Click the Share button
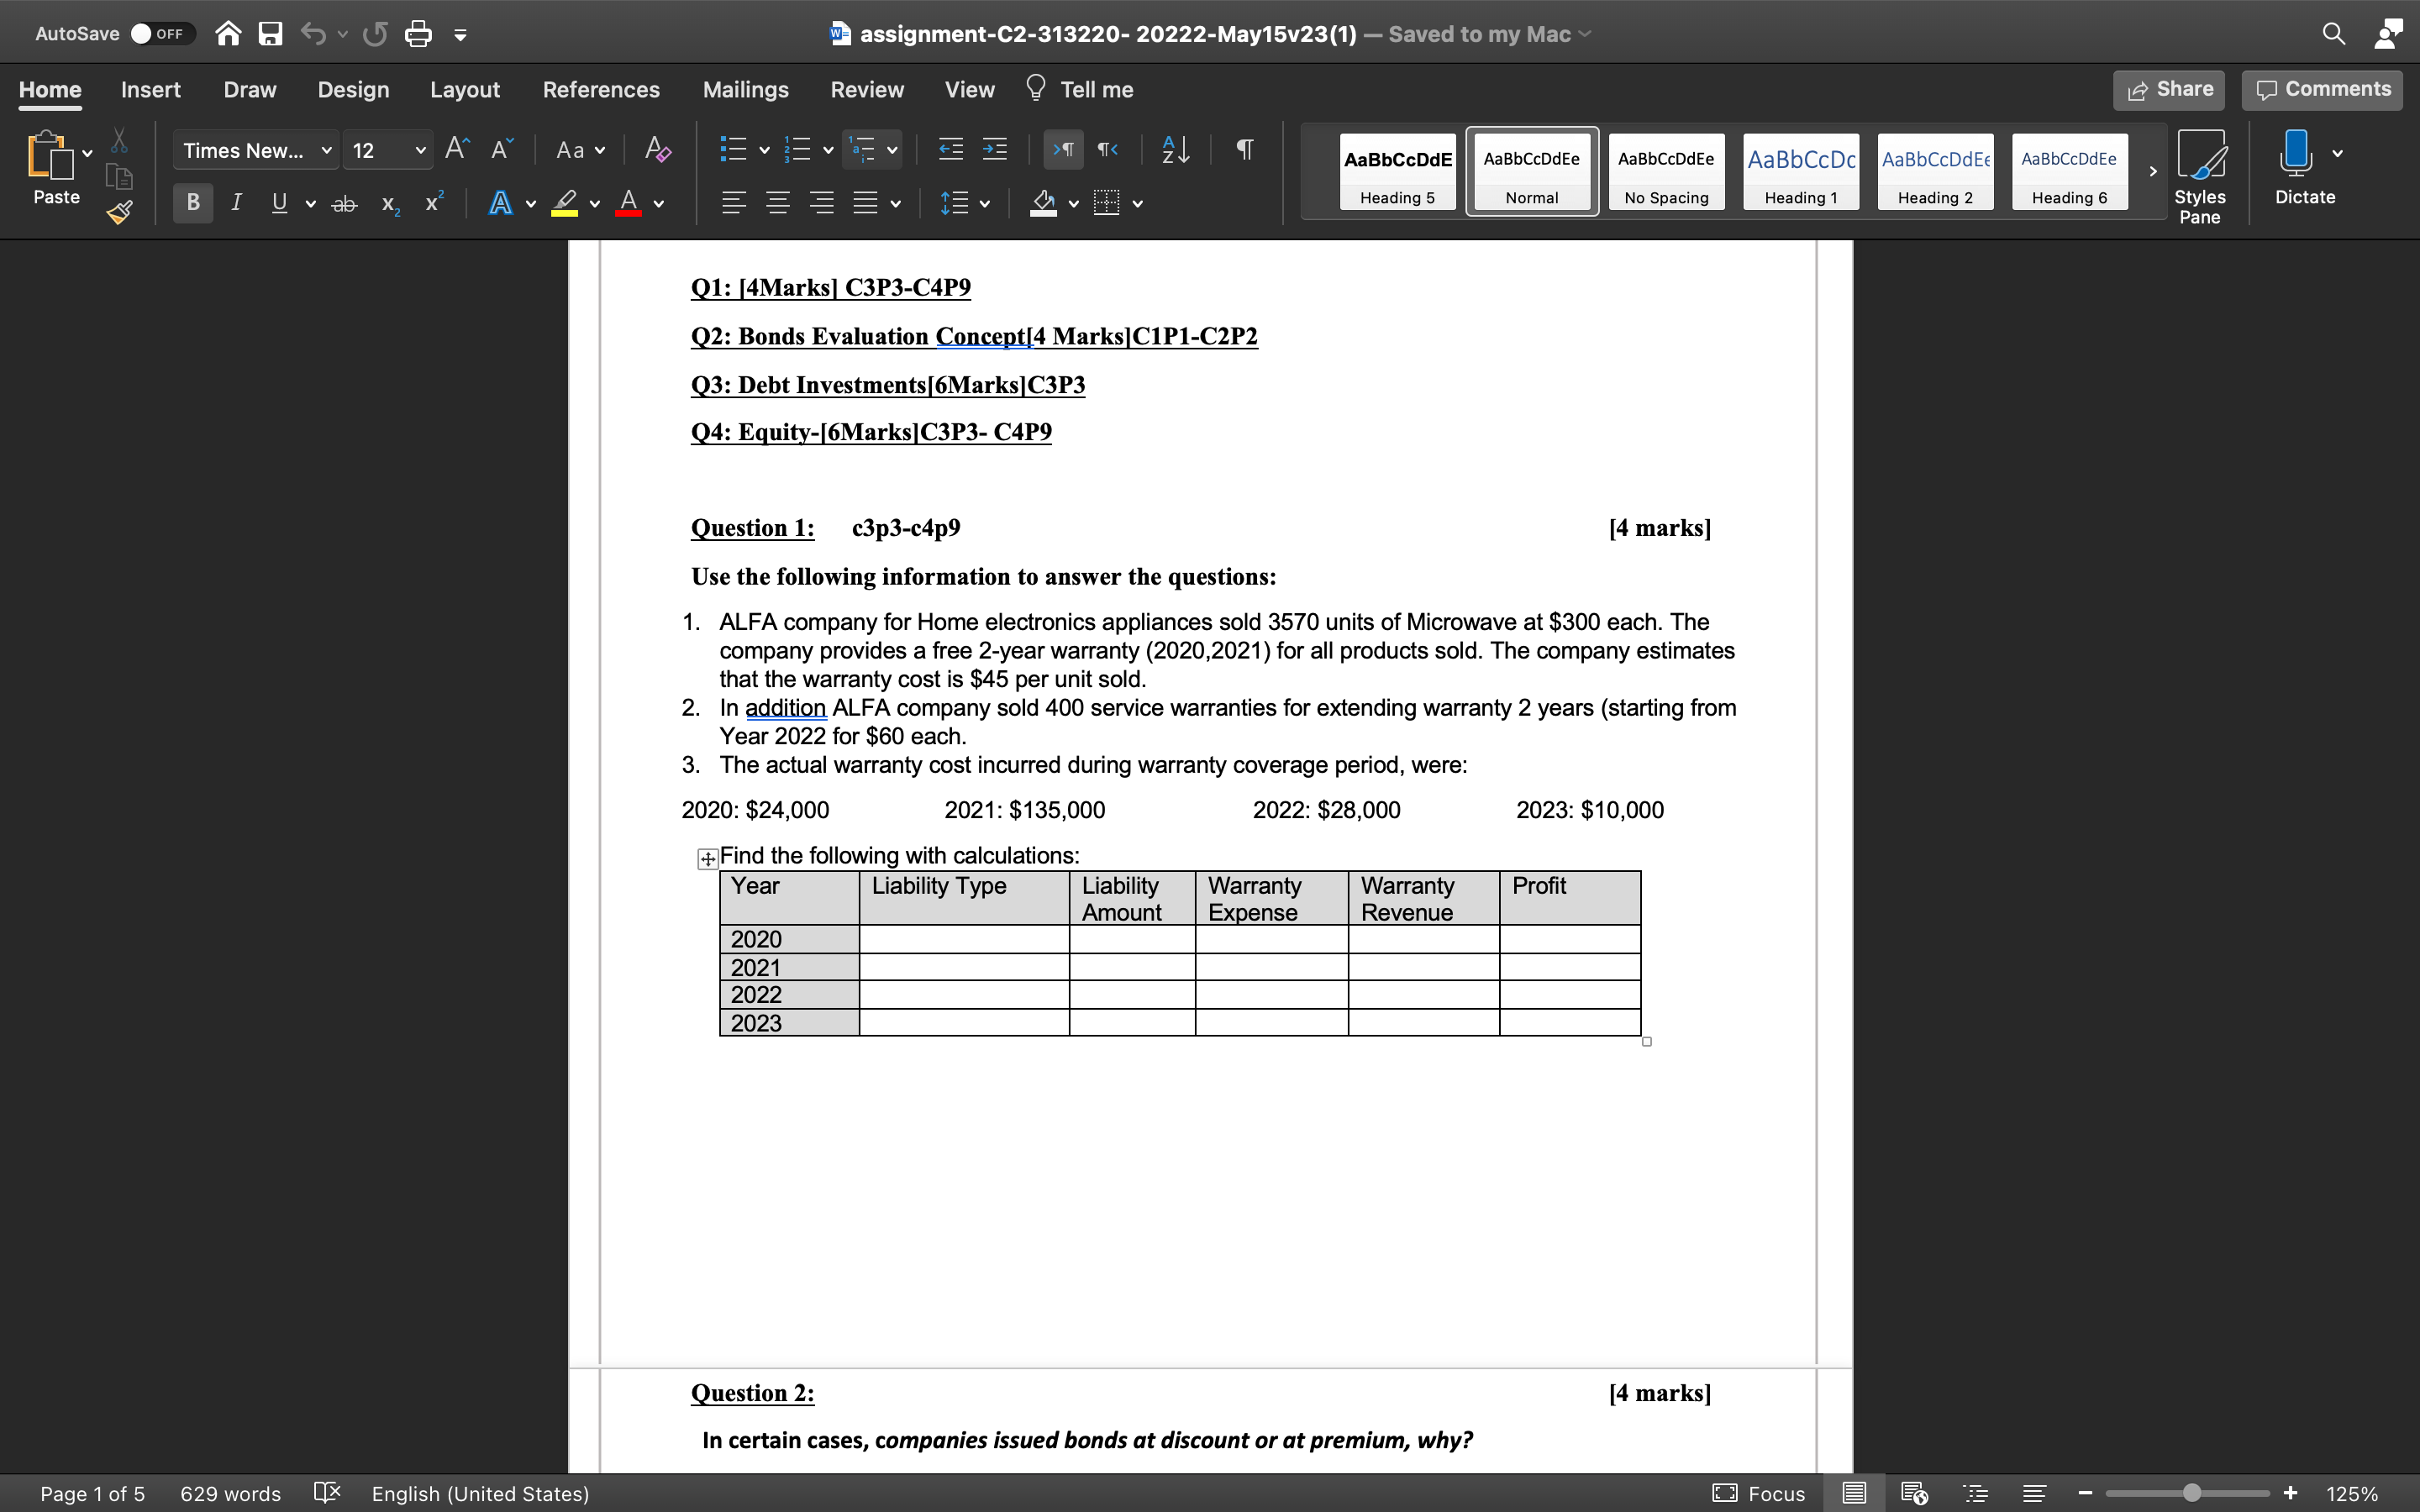The height and width of the screenshot is (1512, 2420). (x=2167, y=89)
